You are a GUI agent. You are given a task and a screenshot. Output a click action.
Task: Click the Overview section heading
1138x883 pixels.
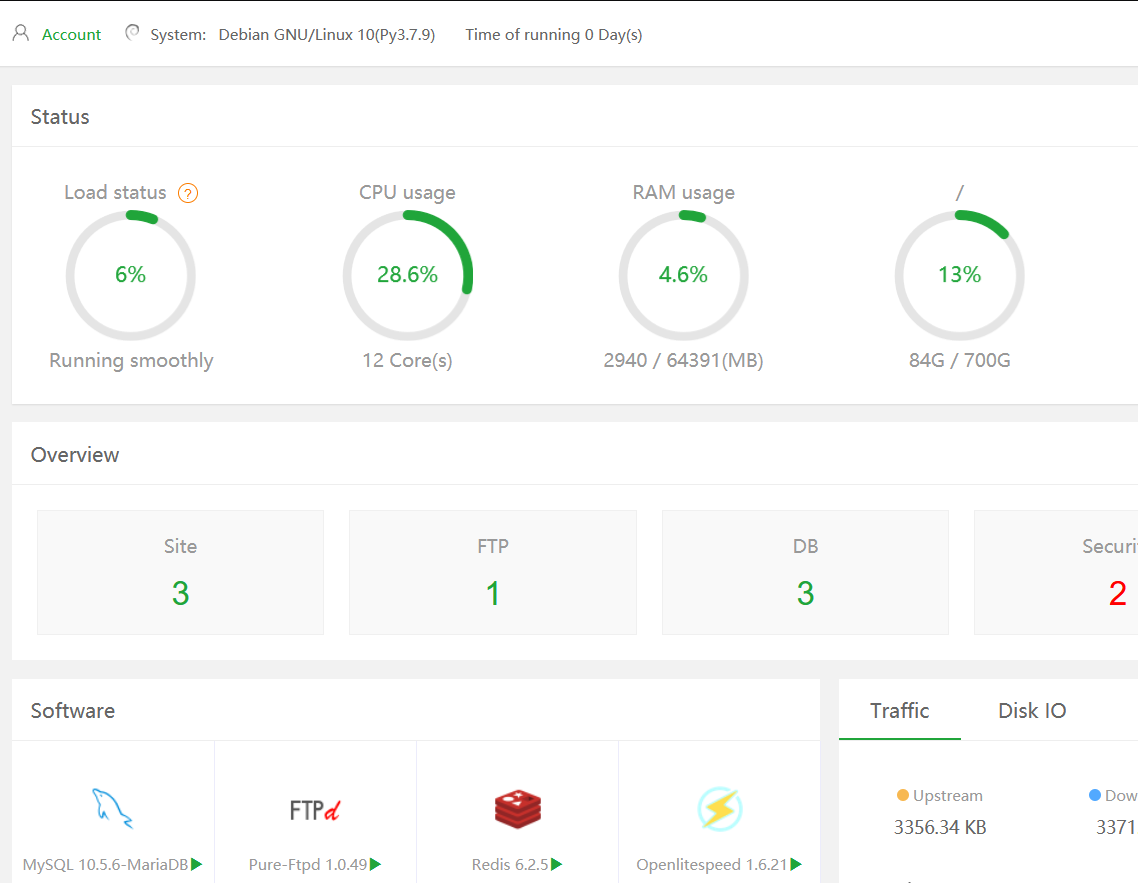point(75,455)
